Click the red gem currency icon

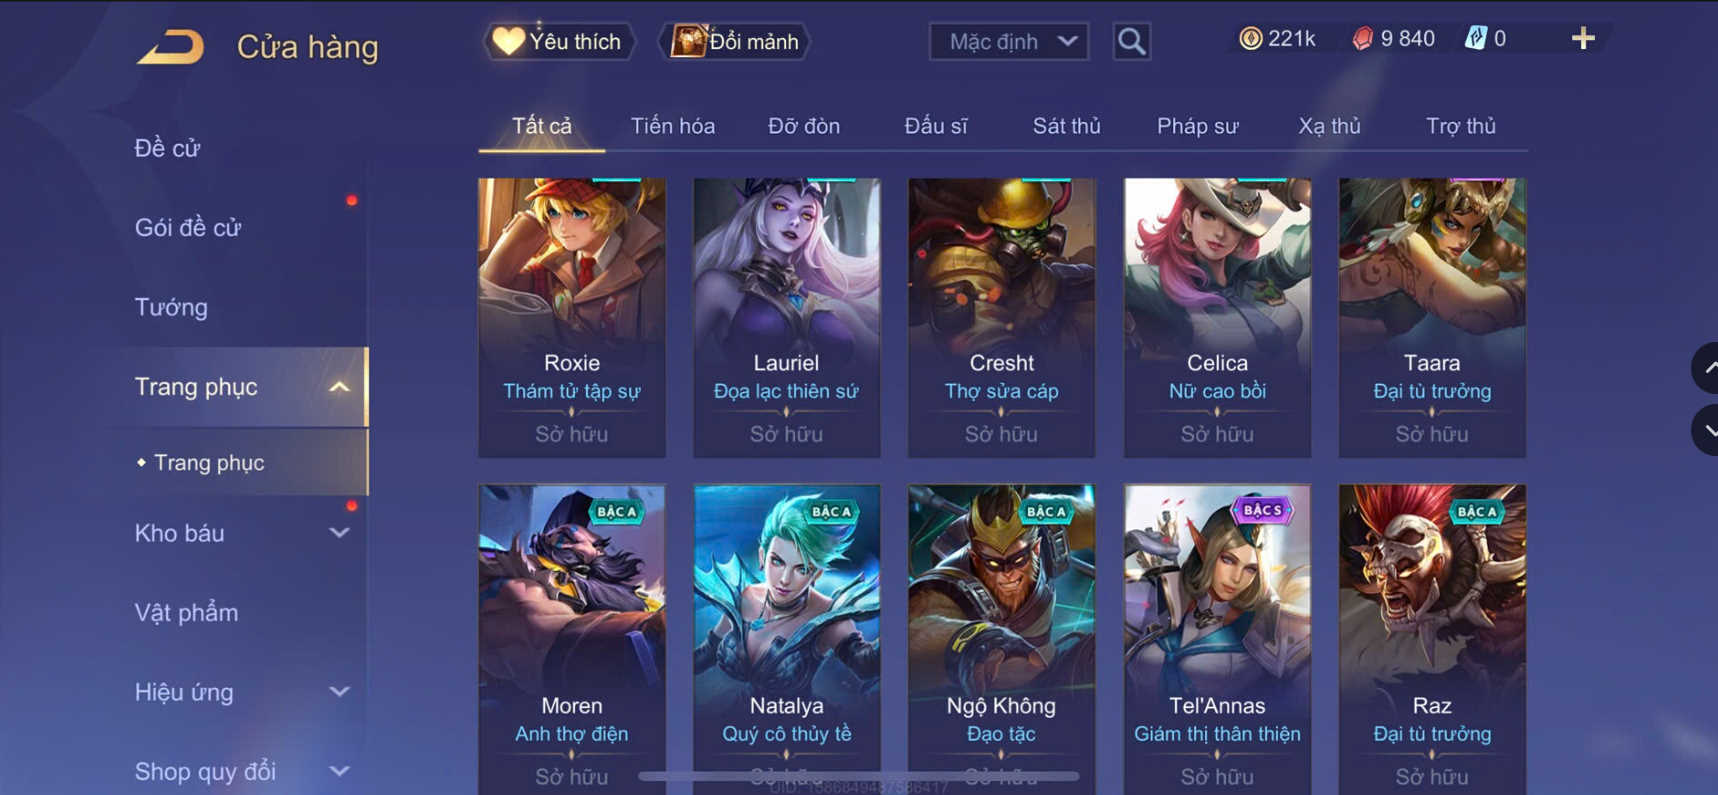click(x=1362, y=39)
